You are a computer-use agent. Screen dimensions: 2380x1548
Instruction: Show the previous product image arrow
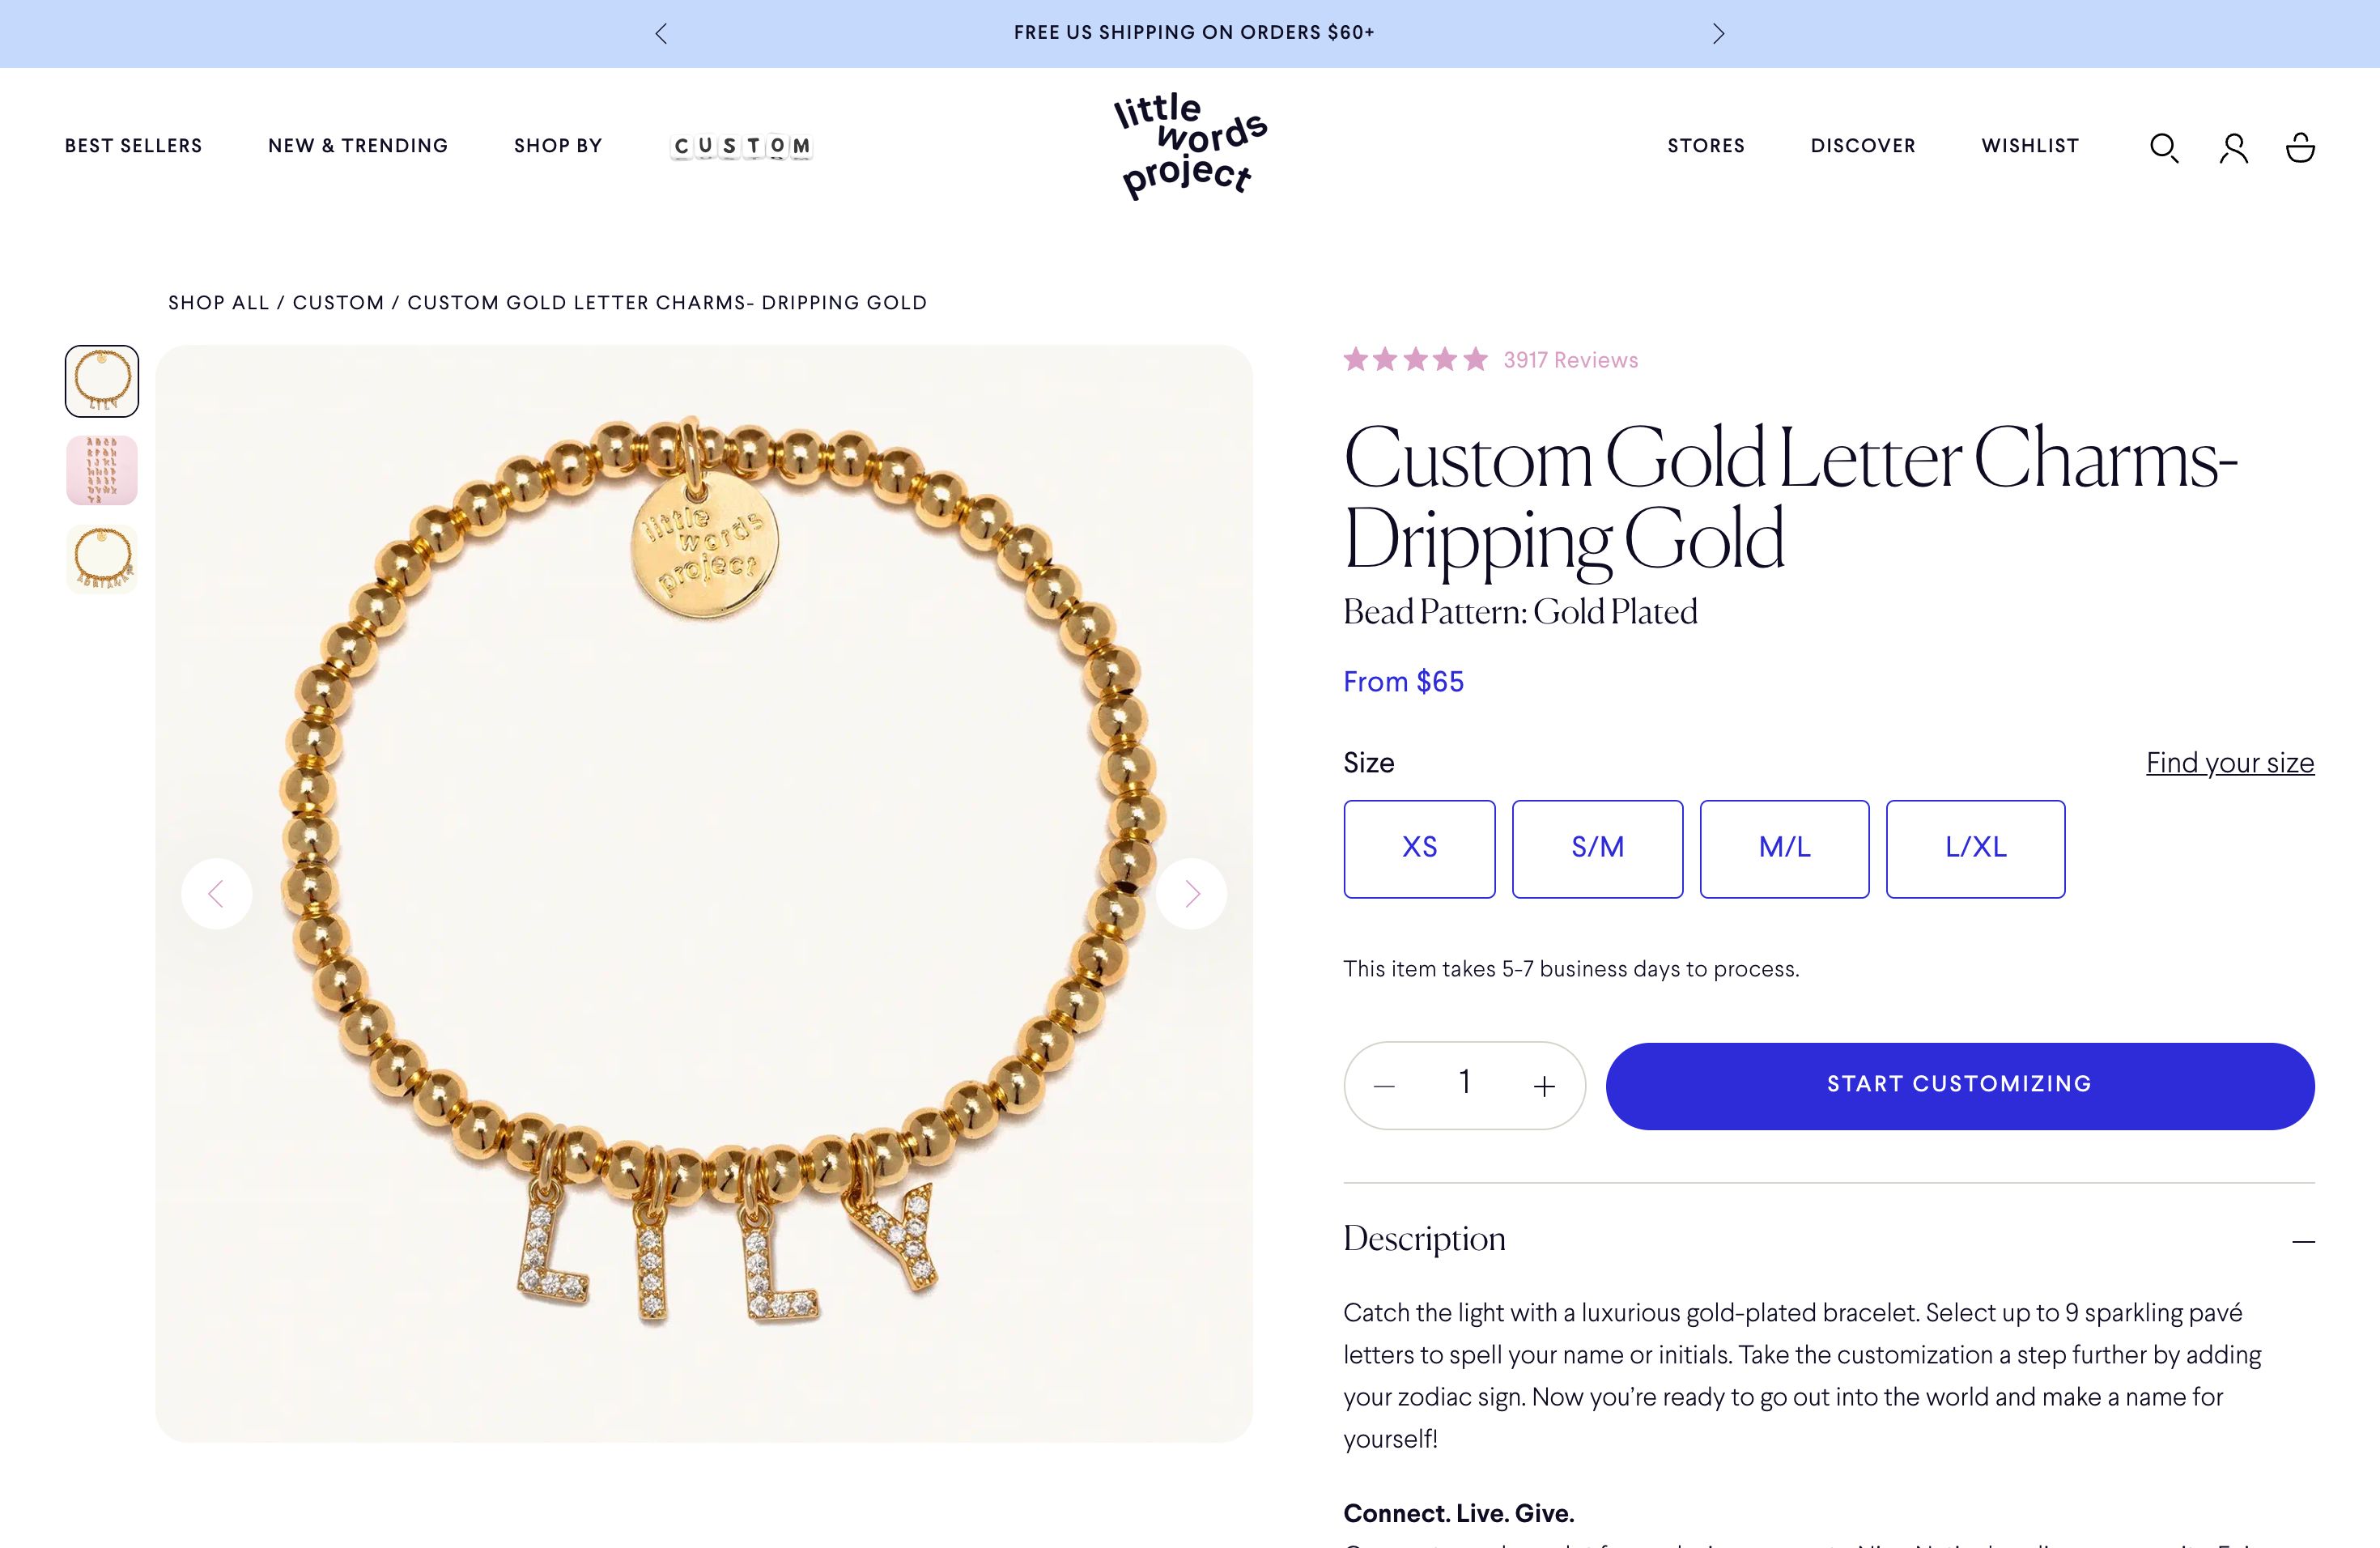(x=217, y=894)
